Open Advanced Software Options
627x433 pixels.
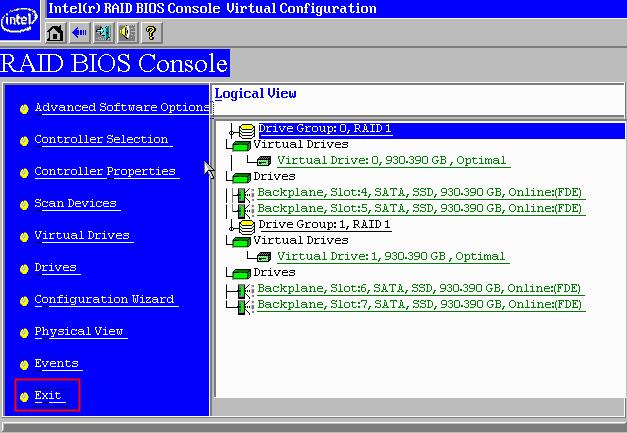(122, 108)
